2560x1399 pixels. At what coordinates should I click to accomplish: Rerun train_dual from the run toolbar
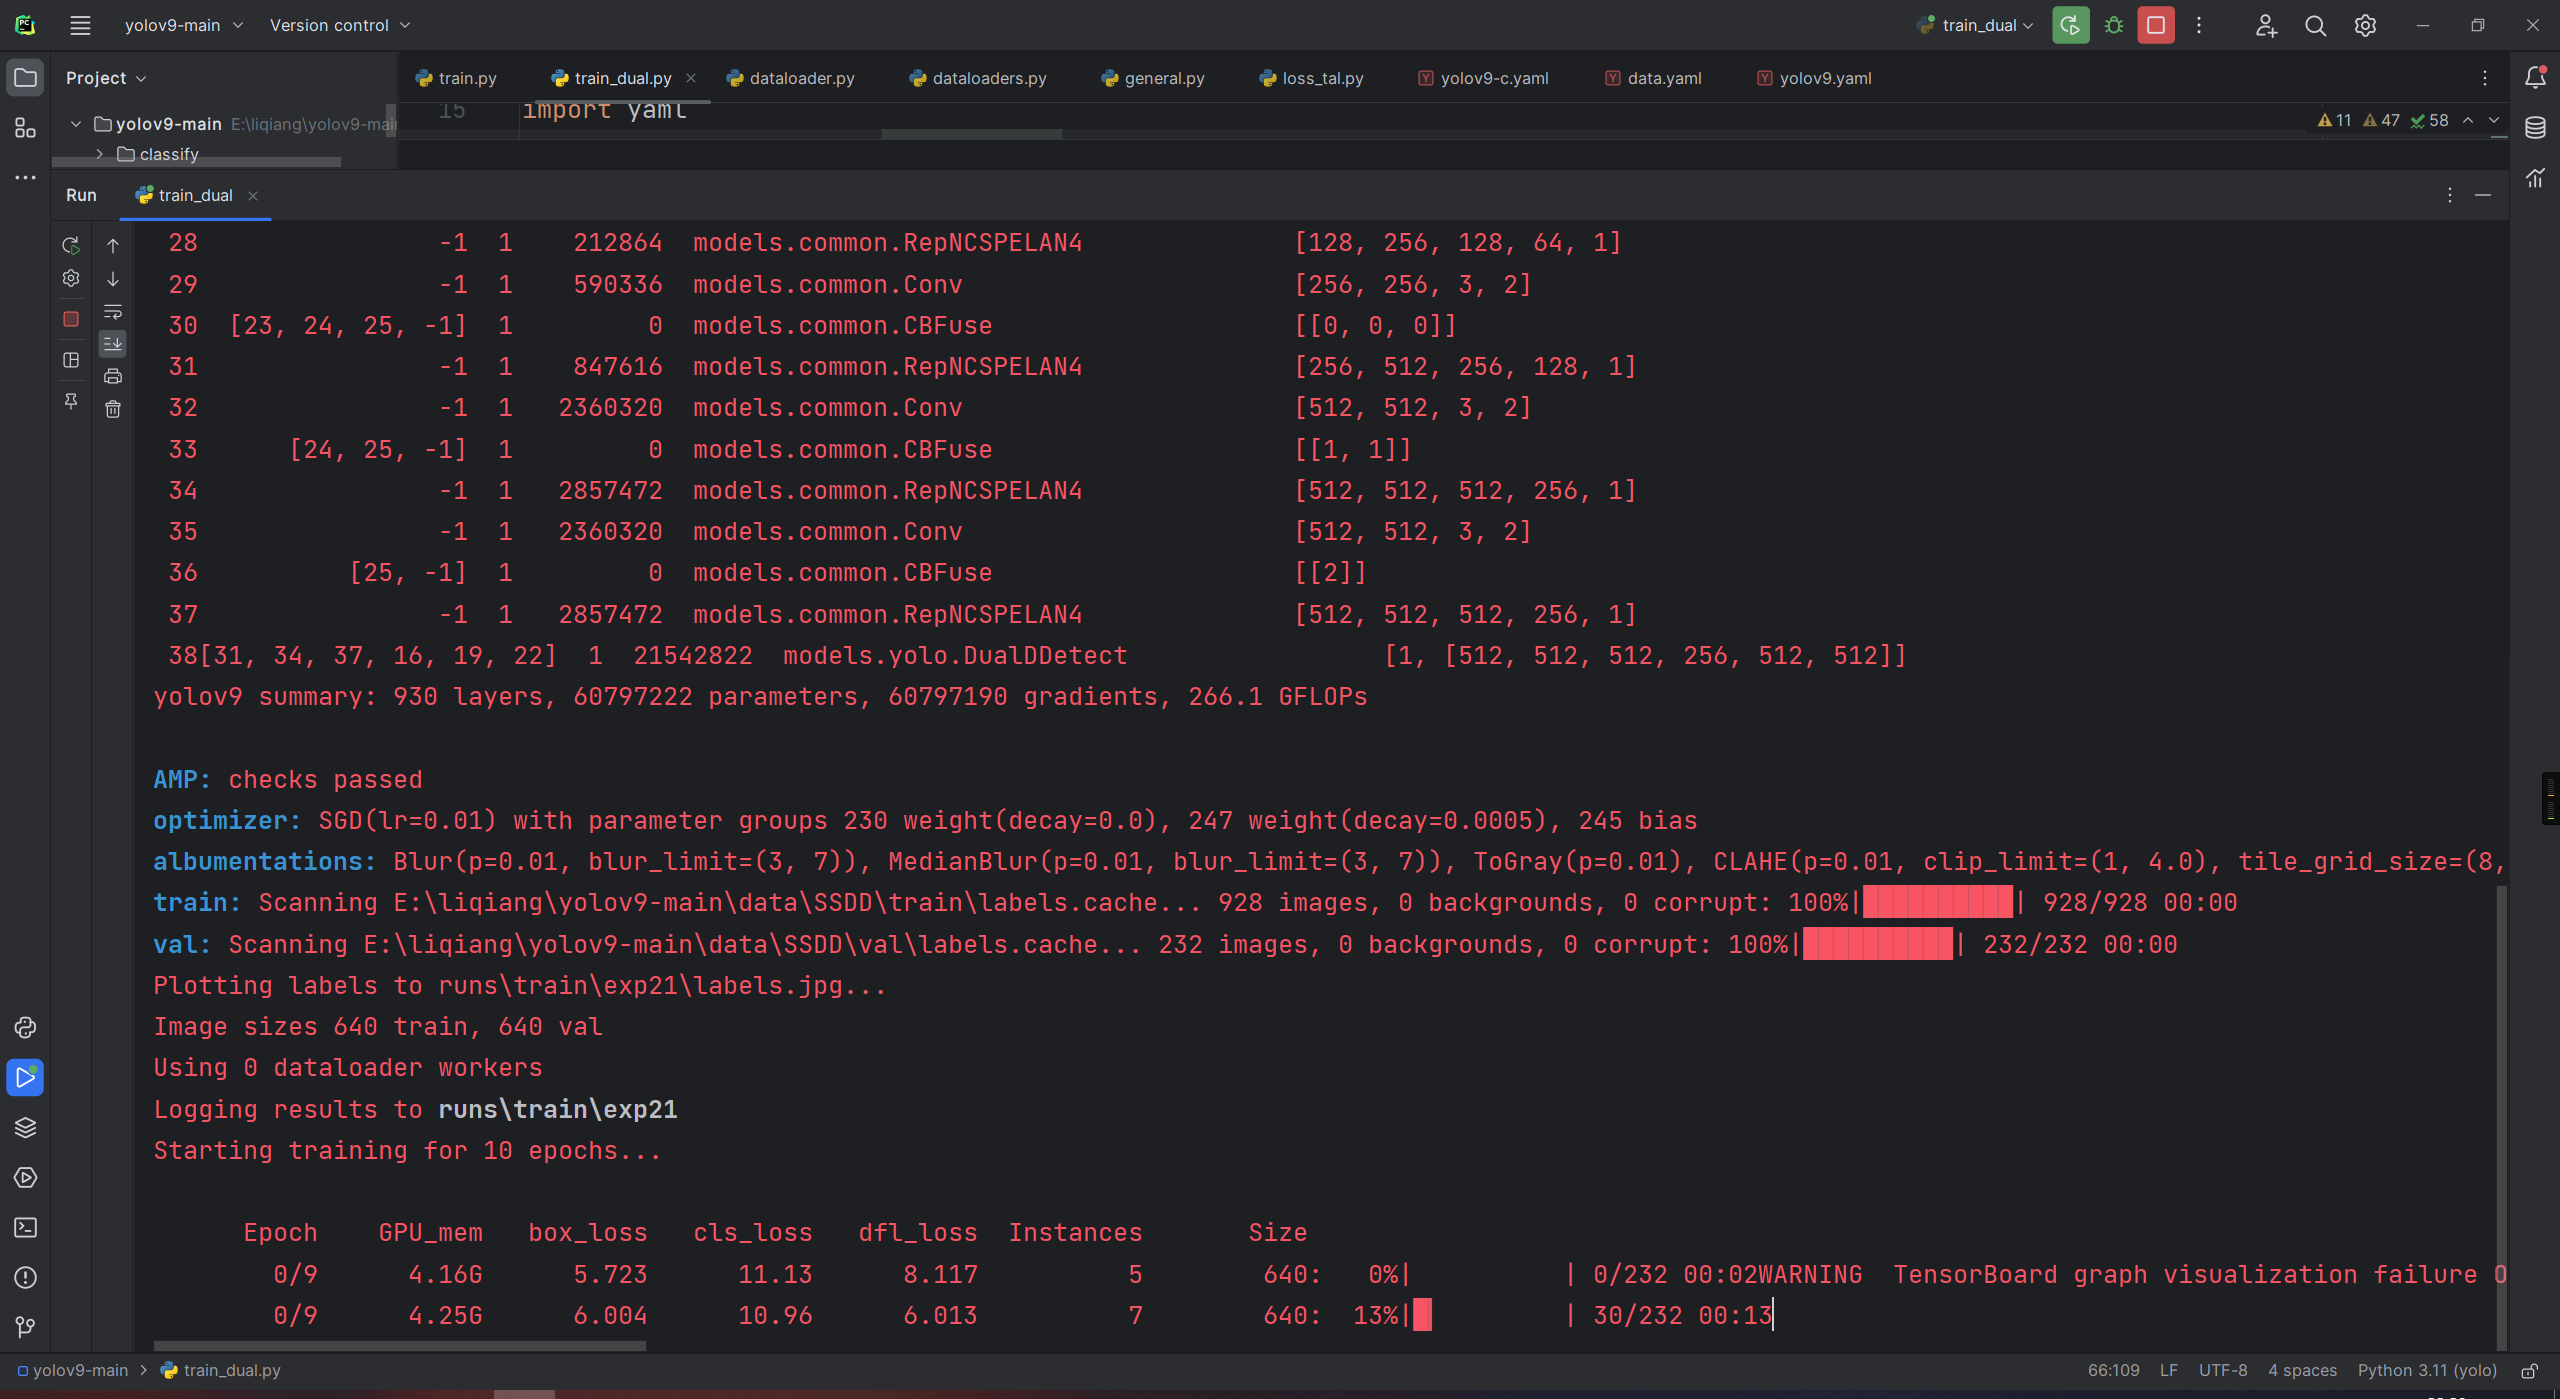click(x=70, y=245)
